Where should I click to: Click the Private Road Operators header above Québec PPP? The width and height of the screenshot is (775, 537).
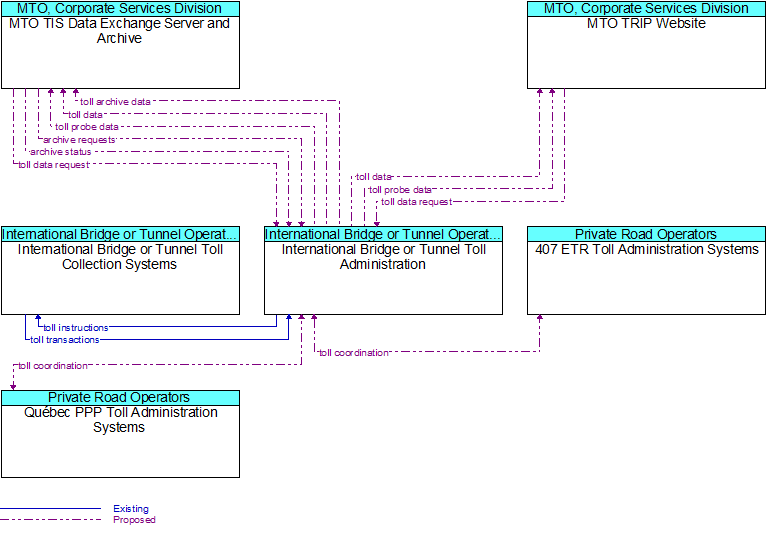pyautogui.click(x=120, y=398)
